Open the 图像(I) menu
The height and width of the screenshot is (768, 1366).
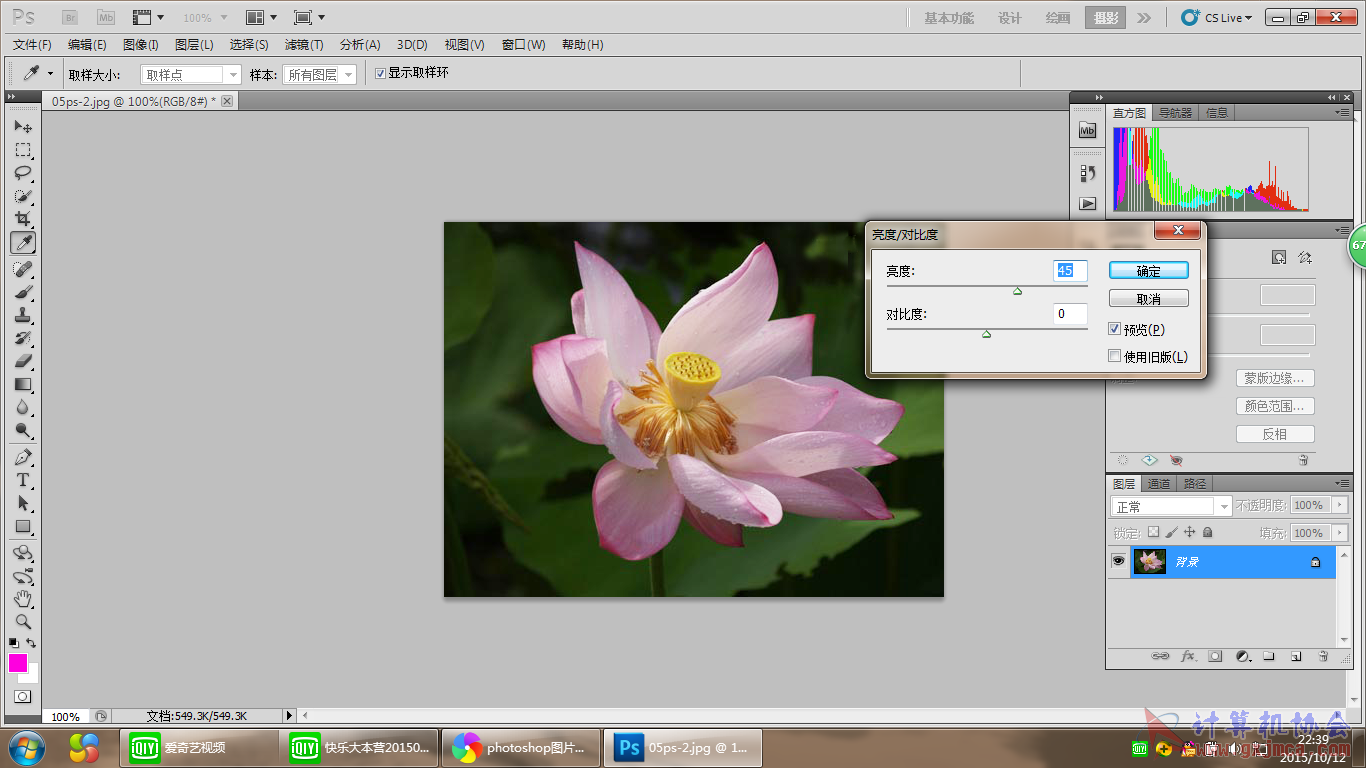pos(141,45)
